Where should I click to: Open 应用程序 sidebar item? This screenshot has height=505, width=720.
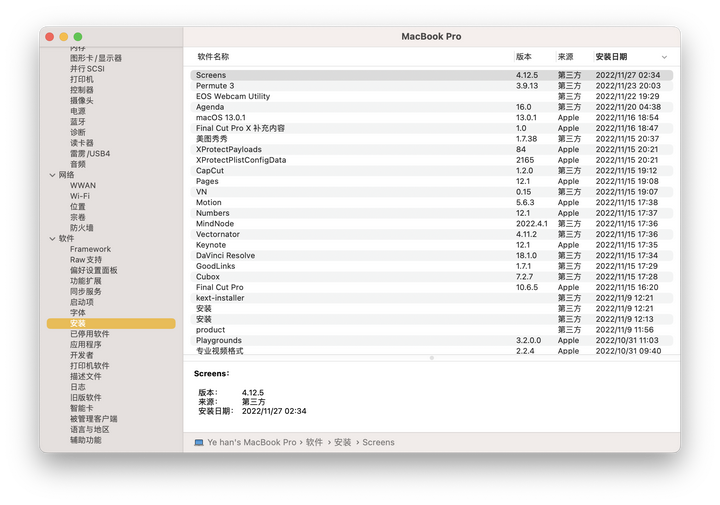tap(86, 344)
